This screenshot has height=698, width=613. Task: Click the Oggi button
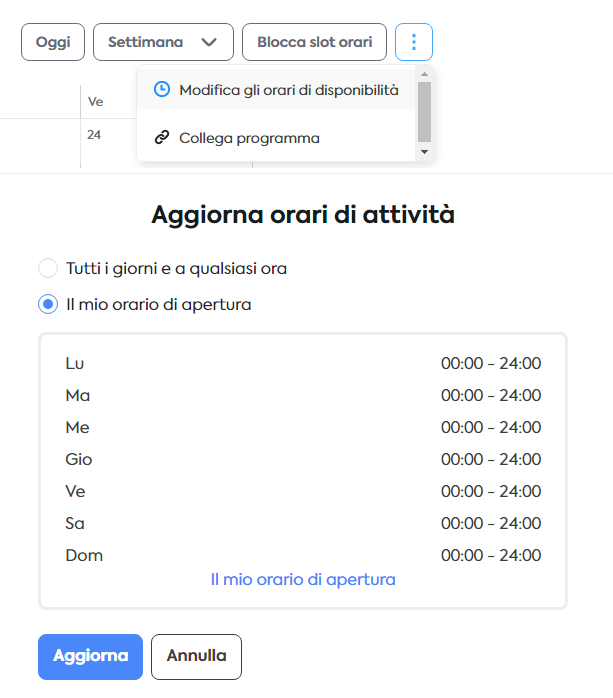53,42
